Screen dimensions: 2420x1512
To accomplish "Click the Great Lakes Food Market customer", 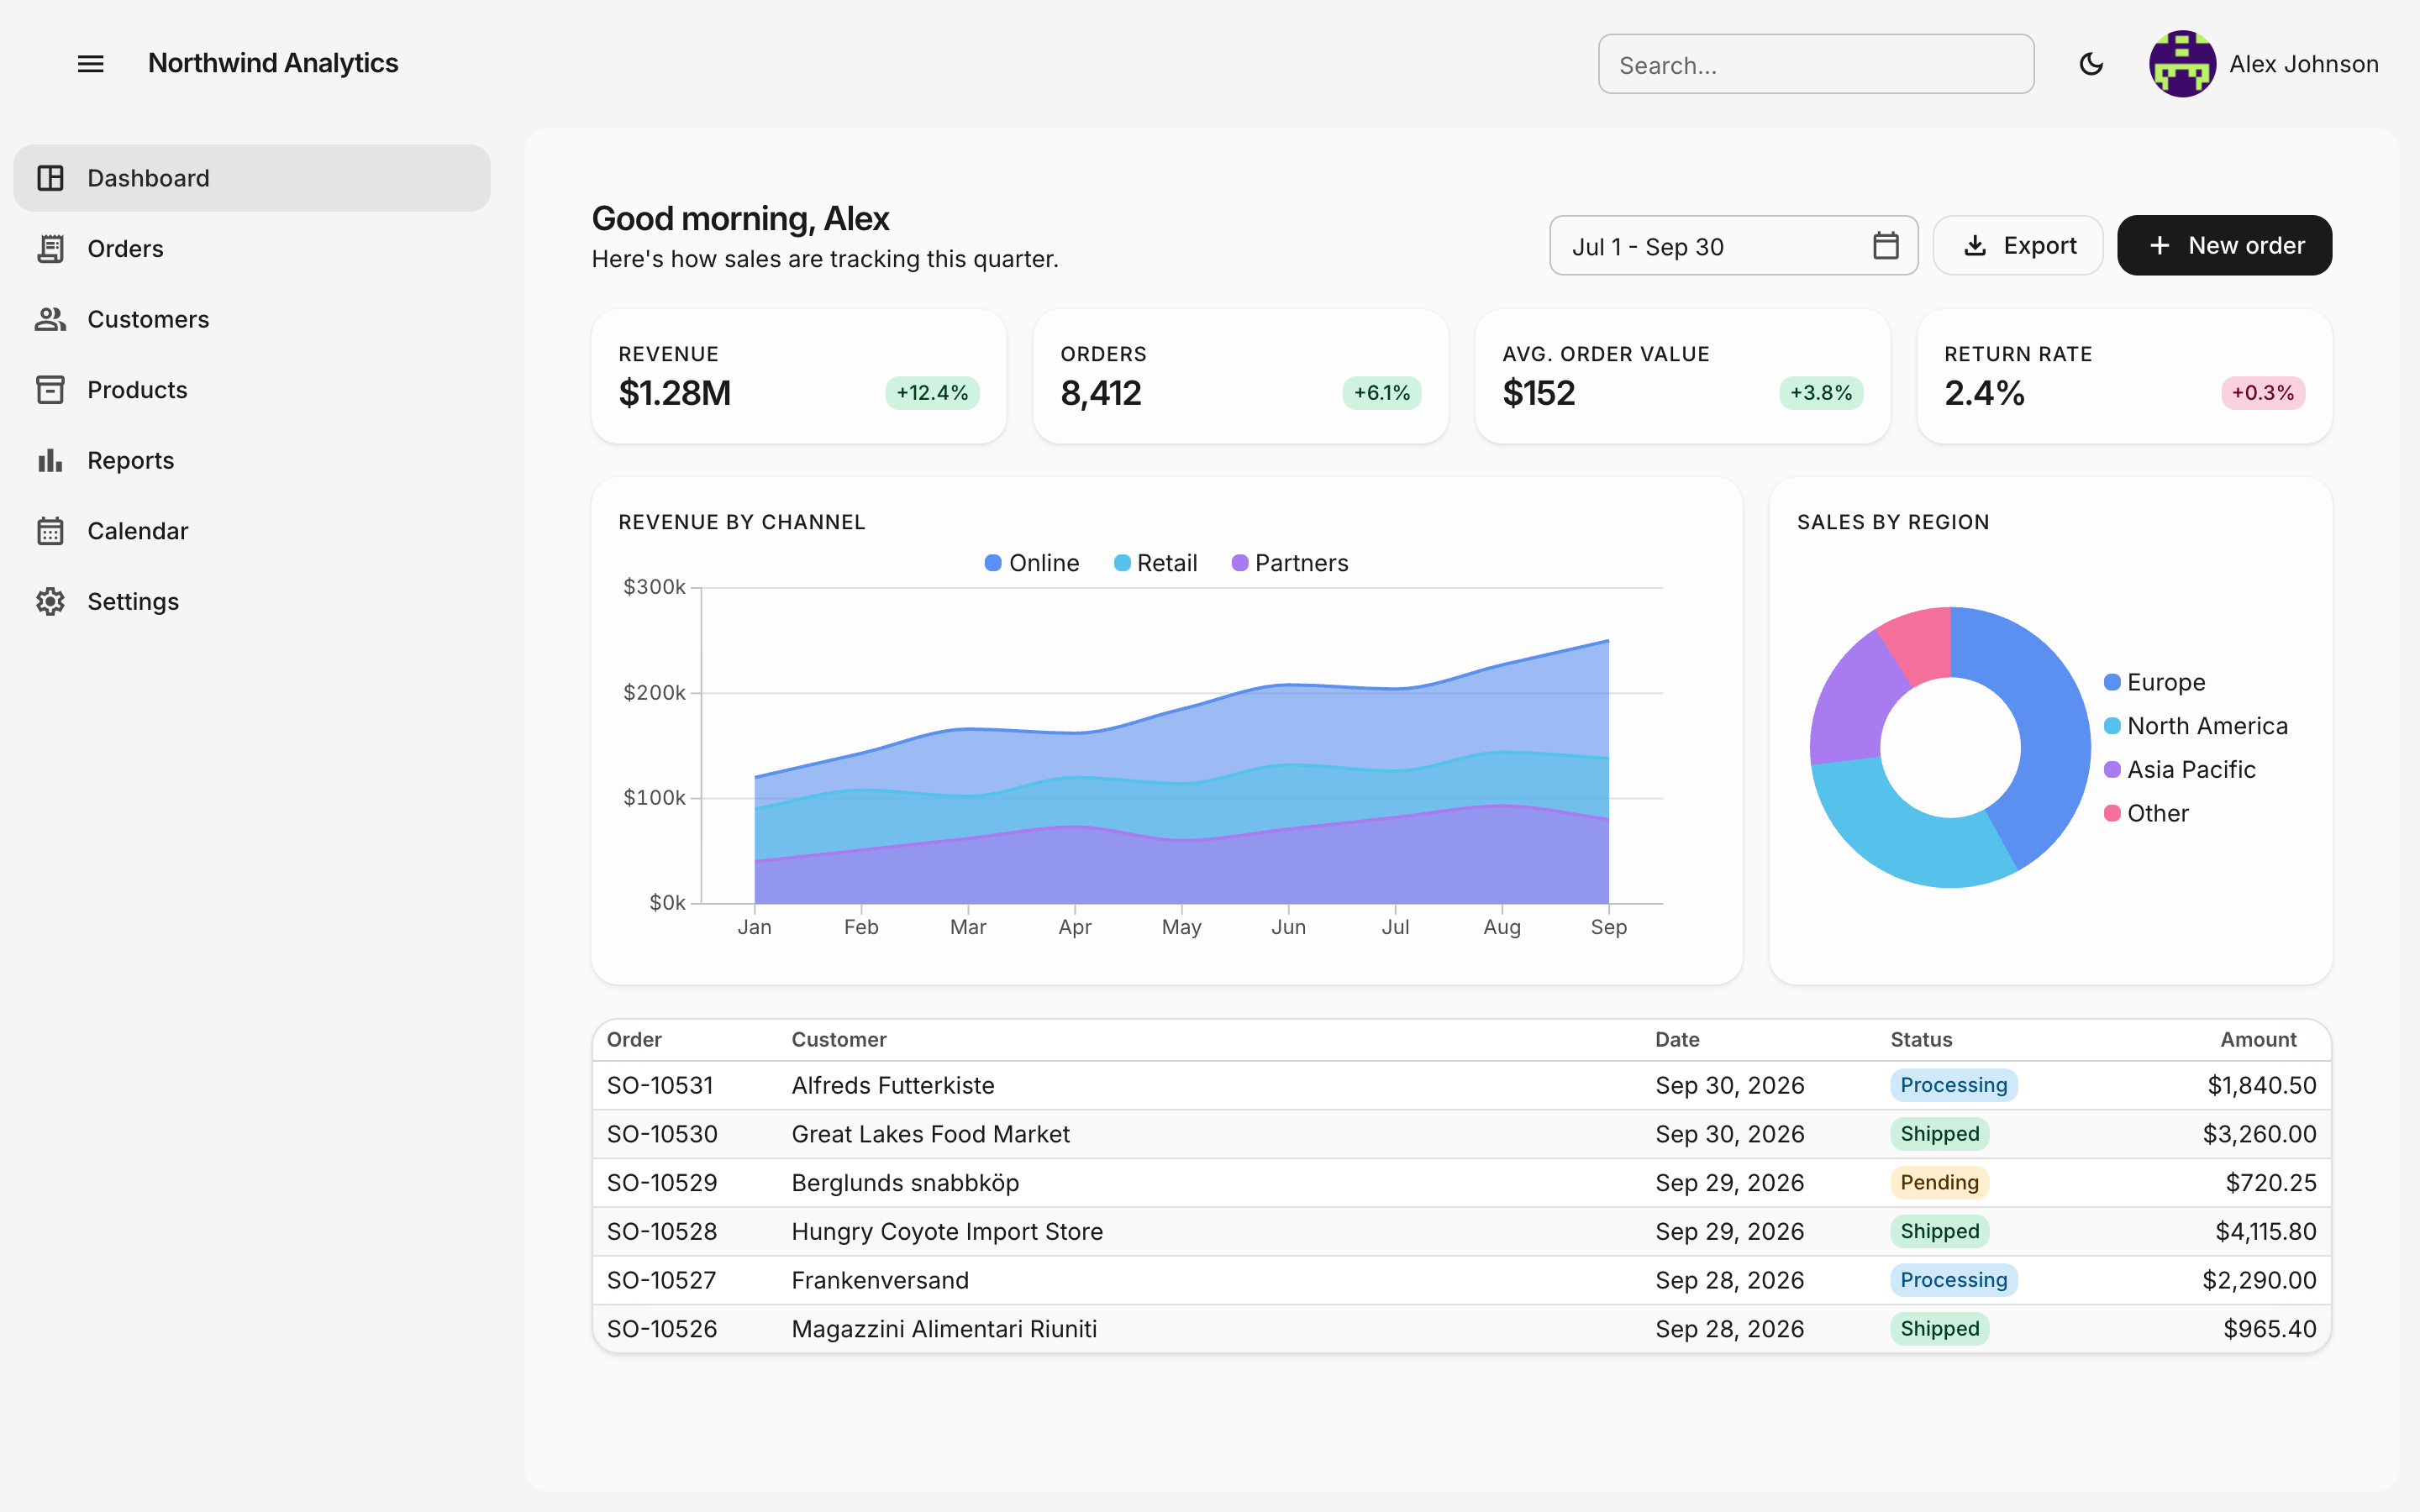I will pos(930,1134).
